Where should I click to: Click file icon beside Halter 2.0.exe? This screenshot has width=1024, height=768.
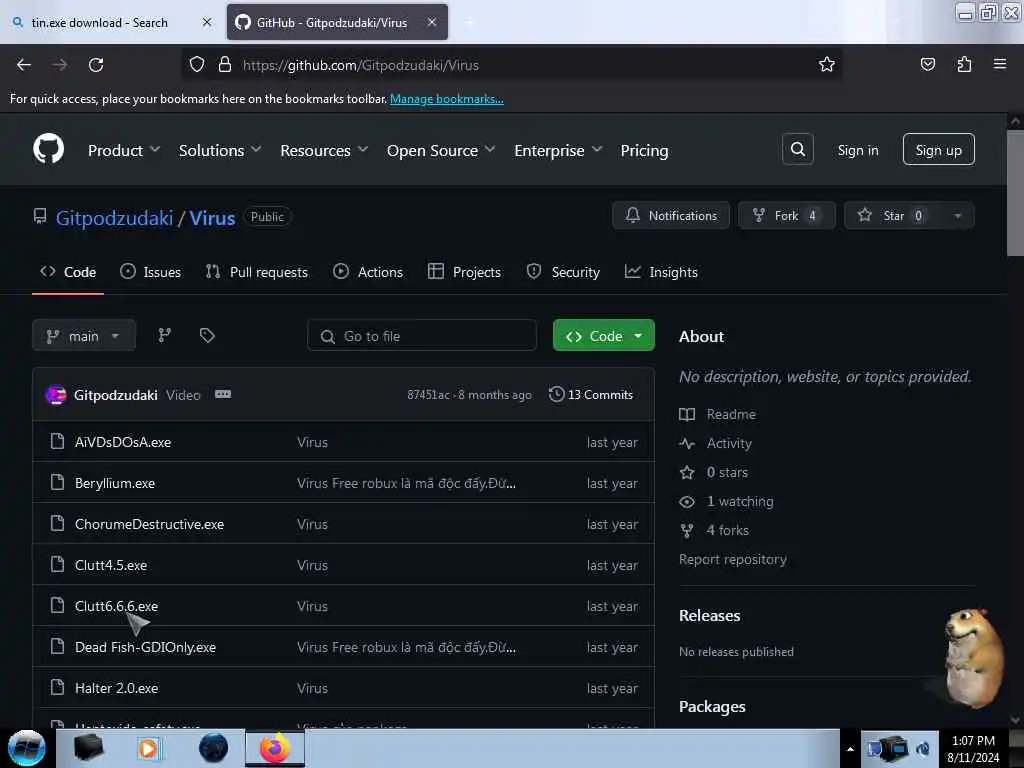(57, 688)
